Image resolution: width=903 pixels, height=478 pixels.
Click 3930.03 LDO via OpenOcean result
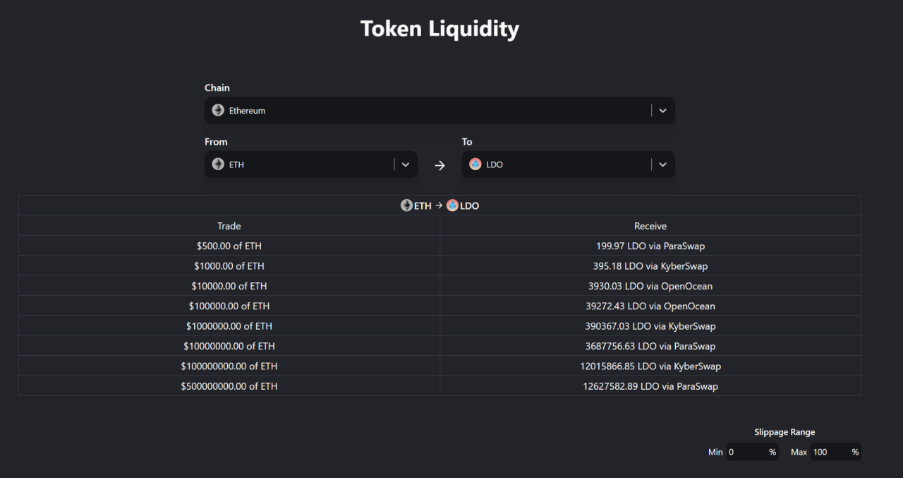point(650,286)
